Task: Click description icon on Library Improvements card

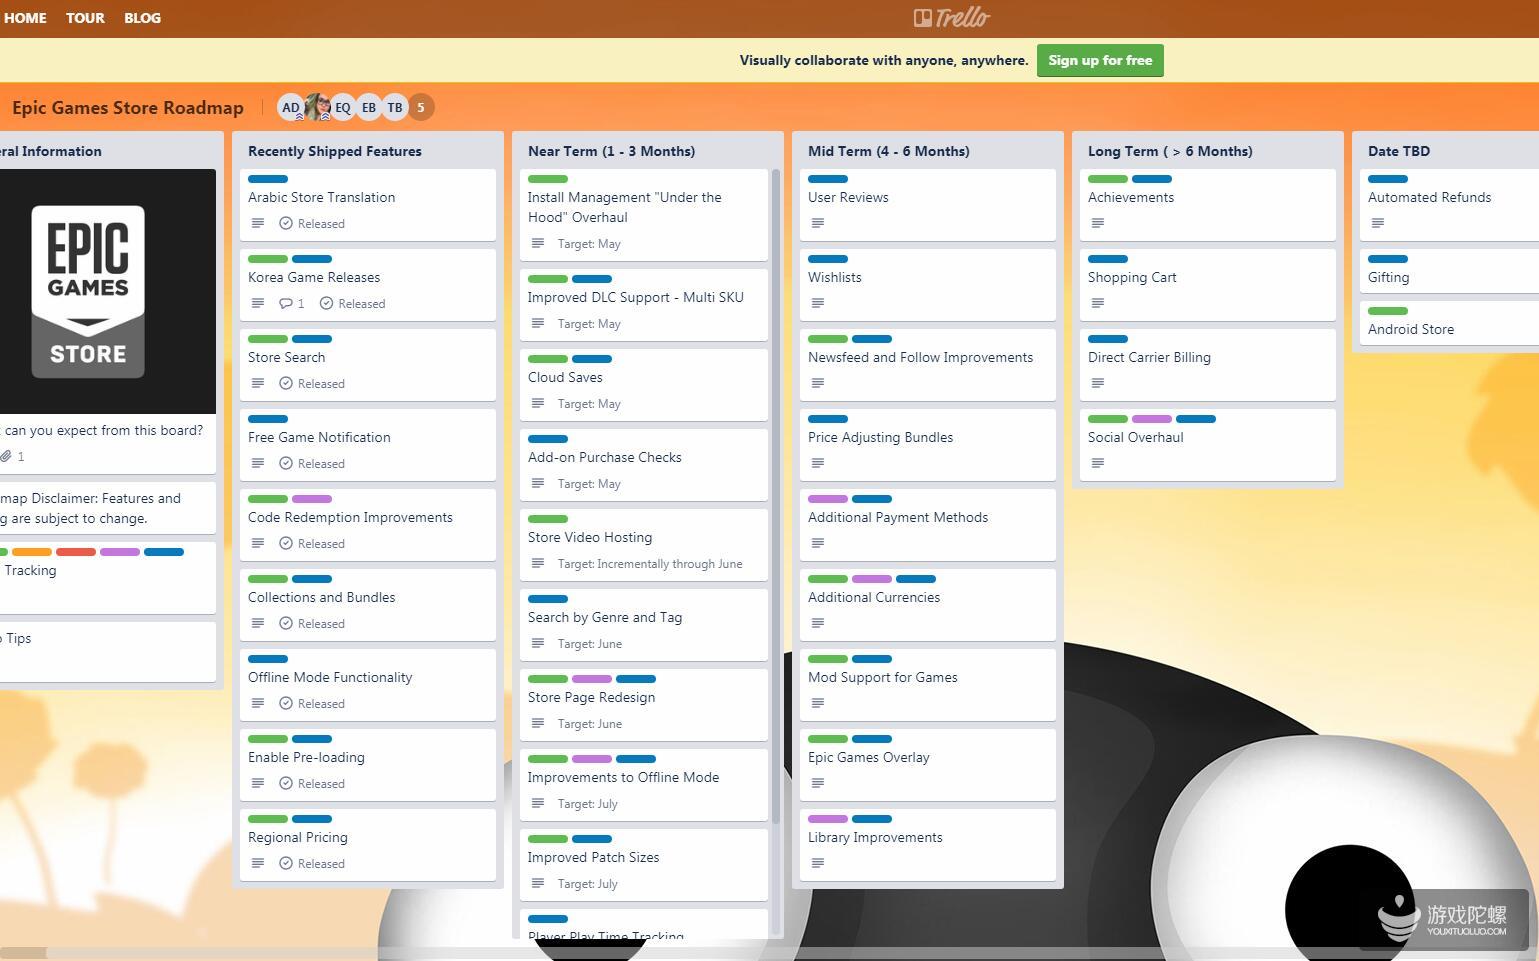Action: (818, 863)
